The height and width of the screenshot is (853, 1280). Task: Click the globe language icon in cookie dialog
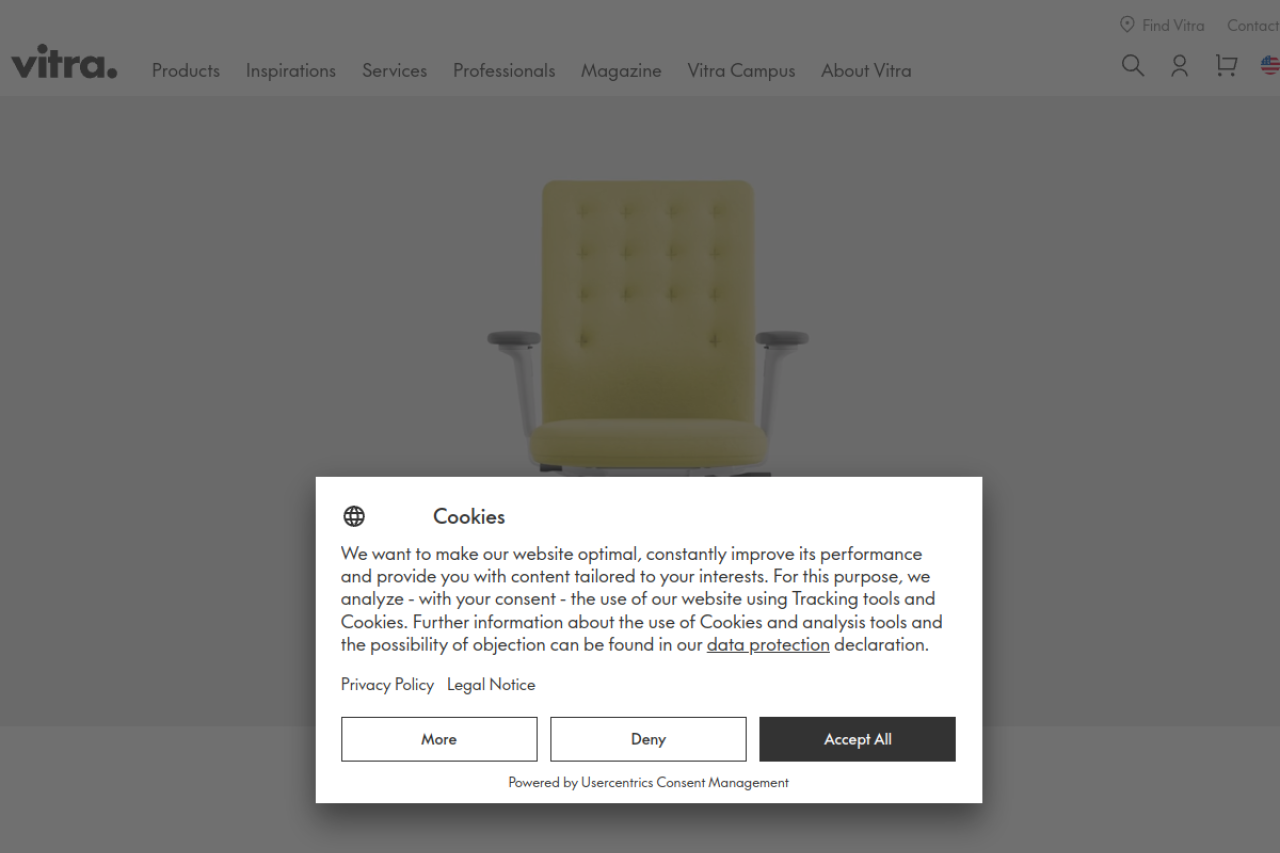coord(354,516)
